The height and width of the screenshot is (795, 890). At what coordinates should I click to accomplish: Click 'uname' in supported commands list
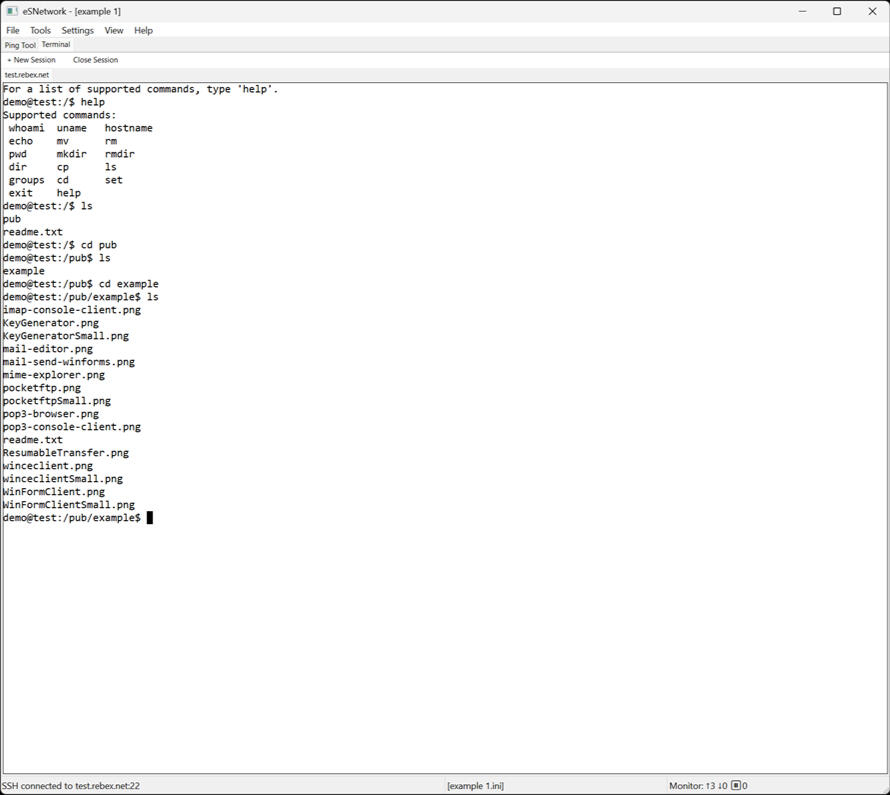72,128
